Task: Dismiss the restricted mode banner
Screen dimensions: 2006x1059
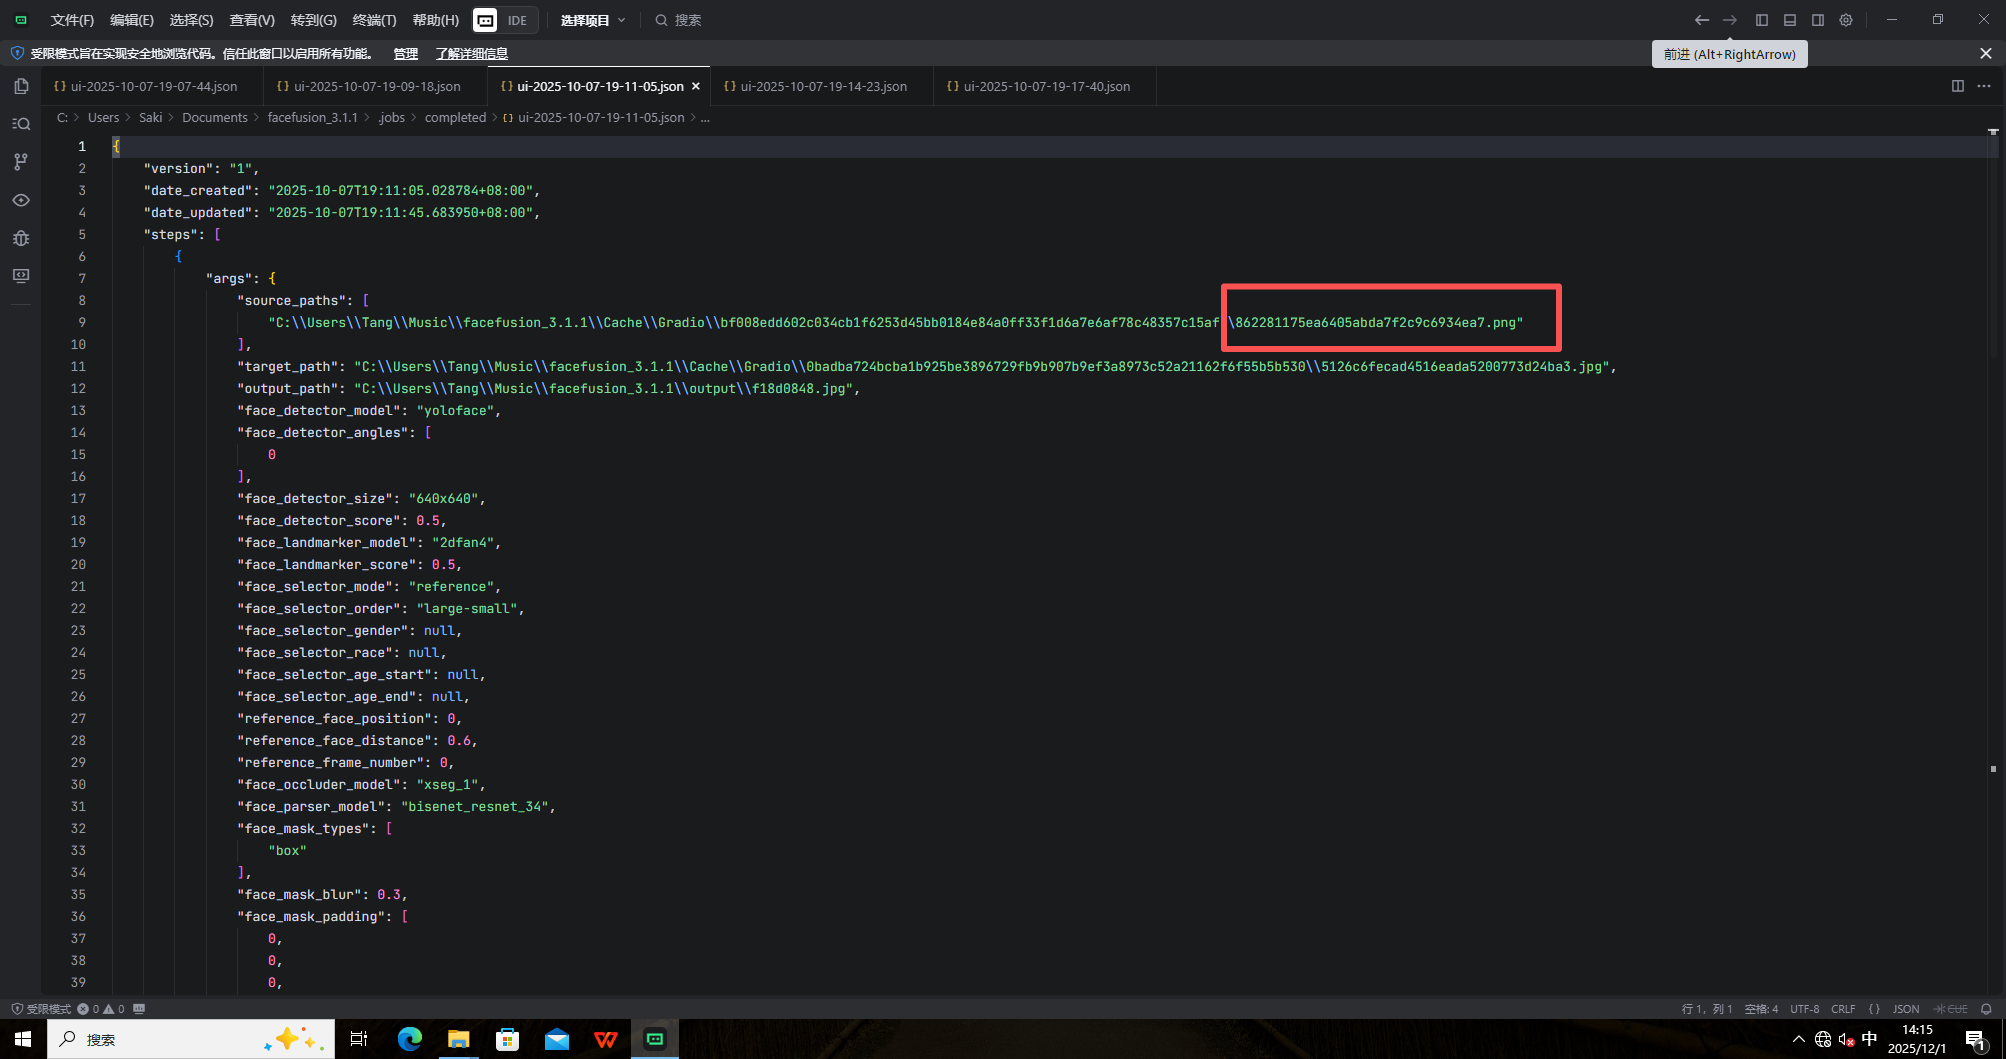Action: click(x=1986, y=54)
